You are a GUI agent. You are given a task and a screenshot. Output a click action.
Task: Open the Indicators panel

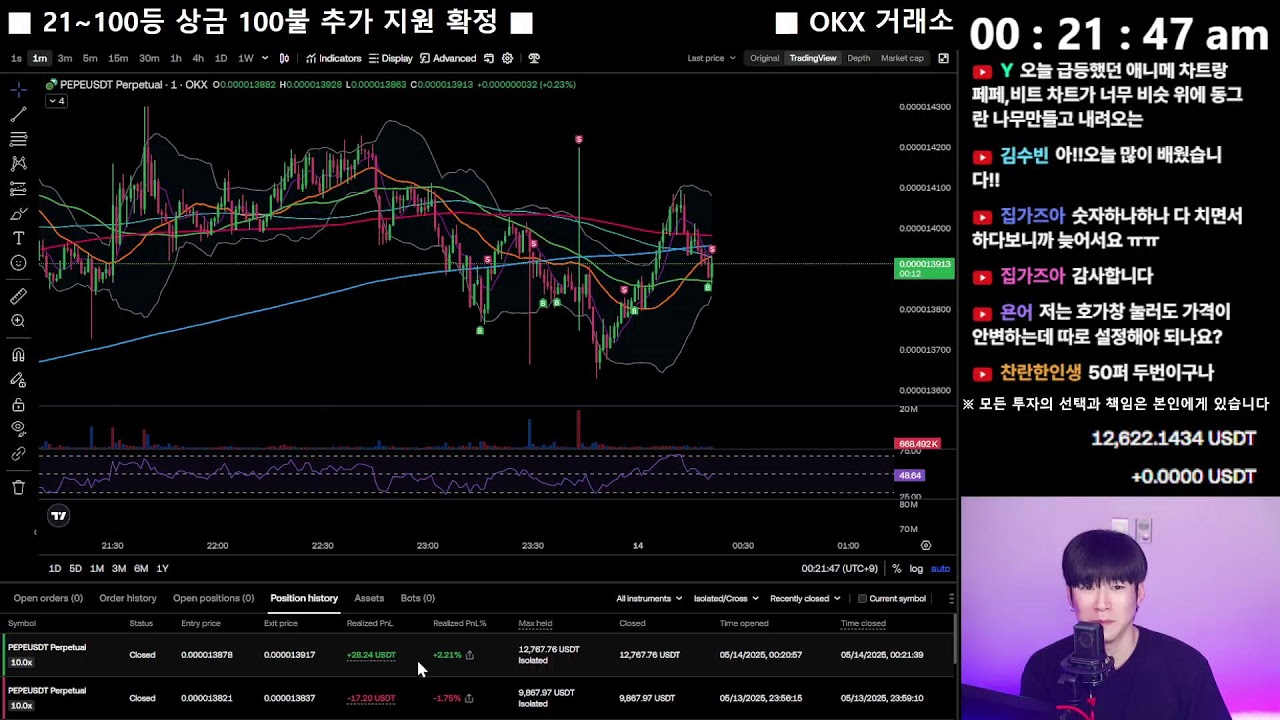coord(334,58)
